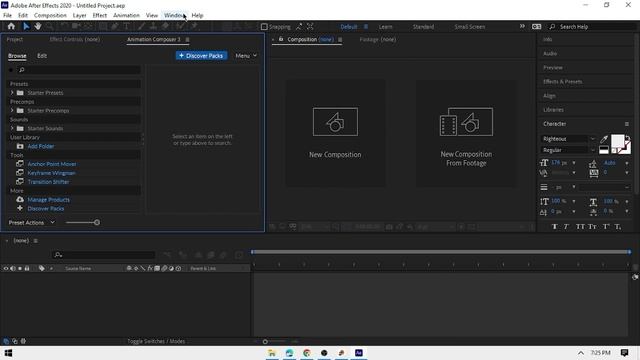Open Composition panel menu icon
The width and height of the screenshot is (640, 360).
pos(340,40)
